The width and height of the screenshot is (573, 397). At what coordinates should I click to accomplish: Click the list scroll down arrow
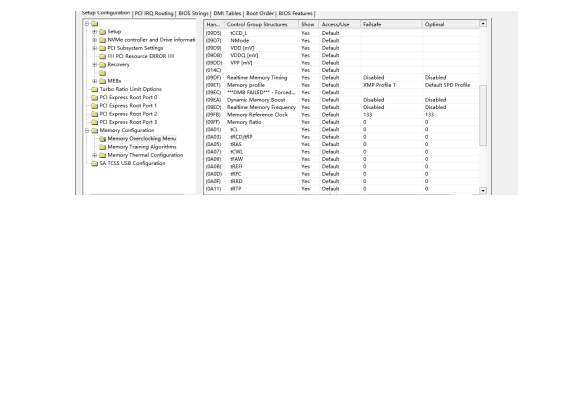(483, 190)
